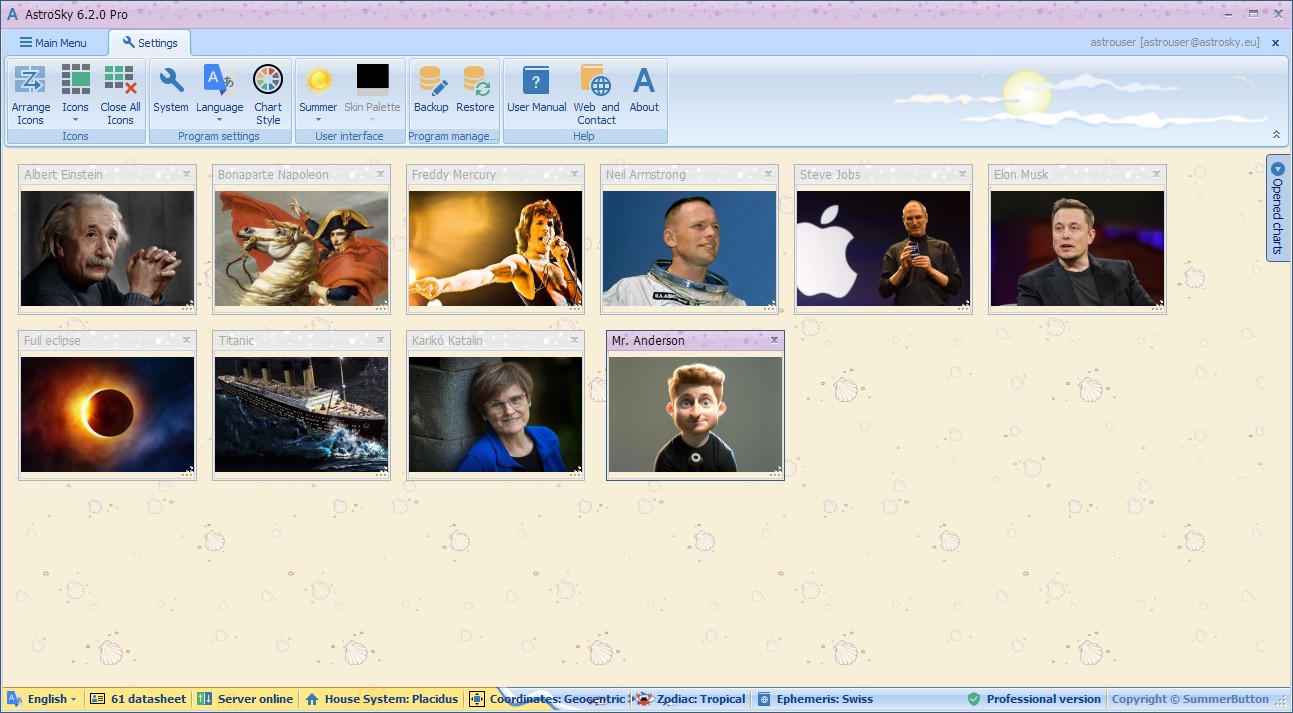Open Karikó Katalin chart thumbnail

click(x=495, y=414)
